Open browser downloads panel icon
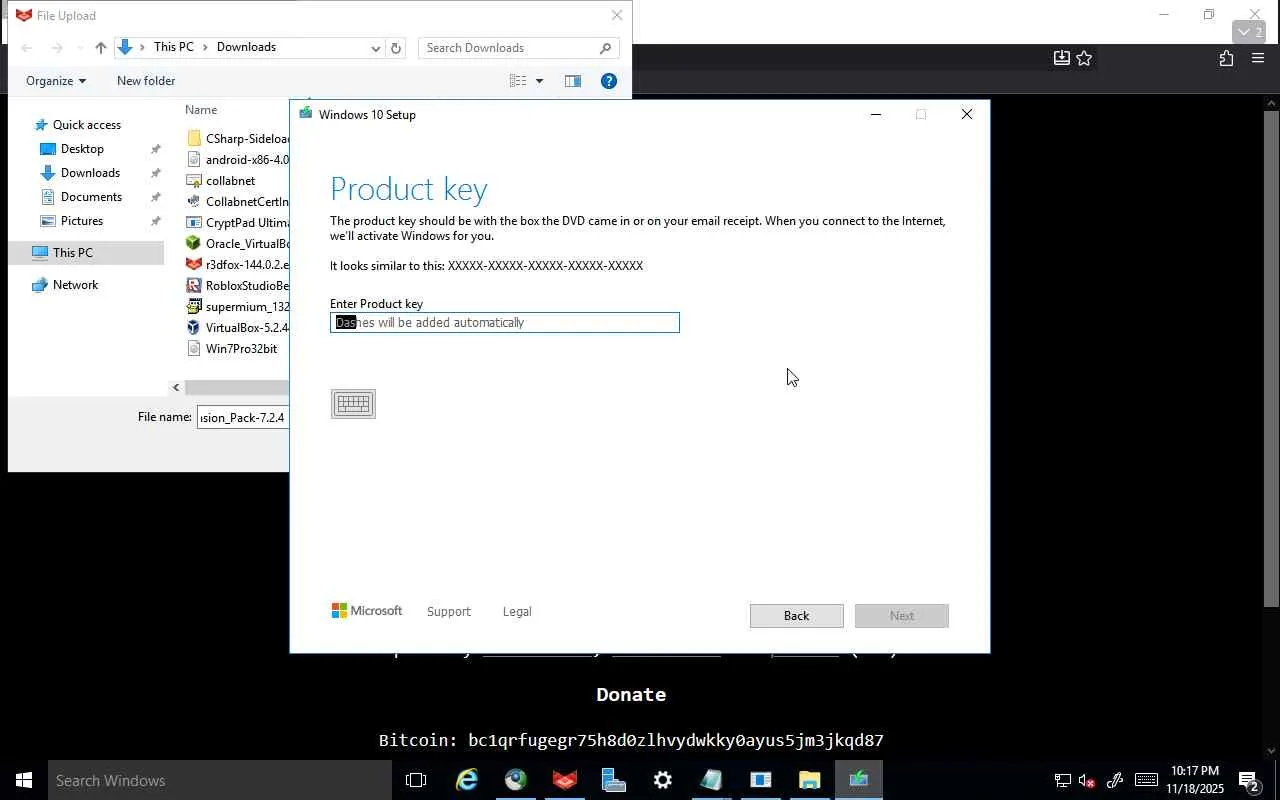This screenshot has height=800, width=1280. 1062,59
